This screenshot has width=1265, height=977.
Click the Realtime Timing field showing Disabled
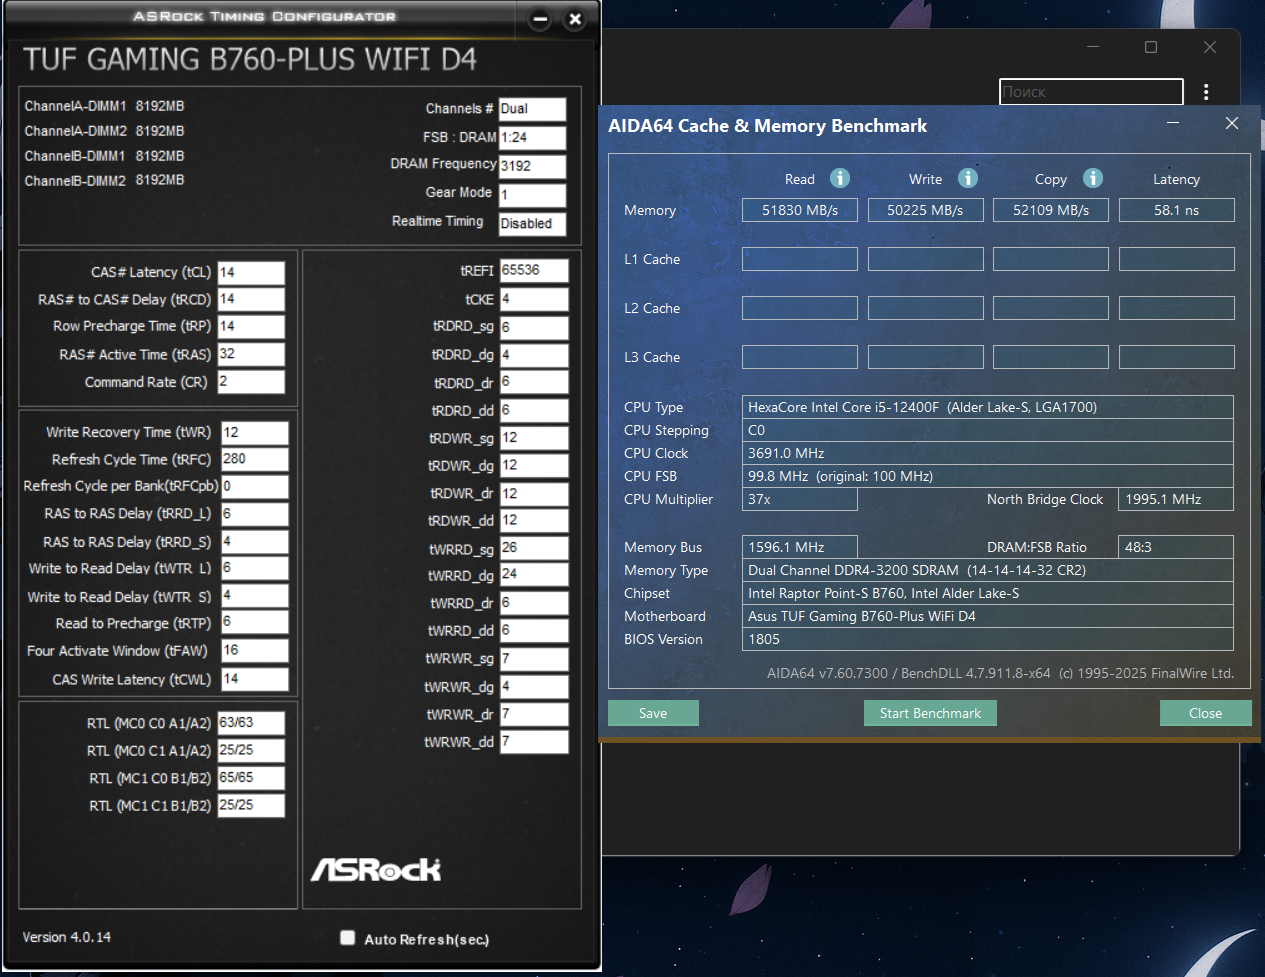pos(532,224)
